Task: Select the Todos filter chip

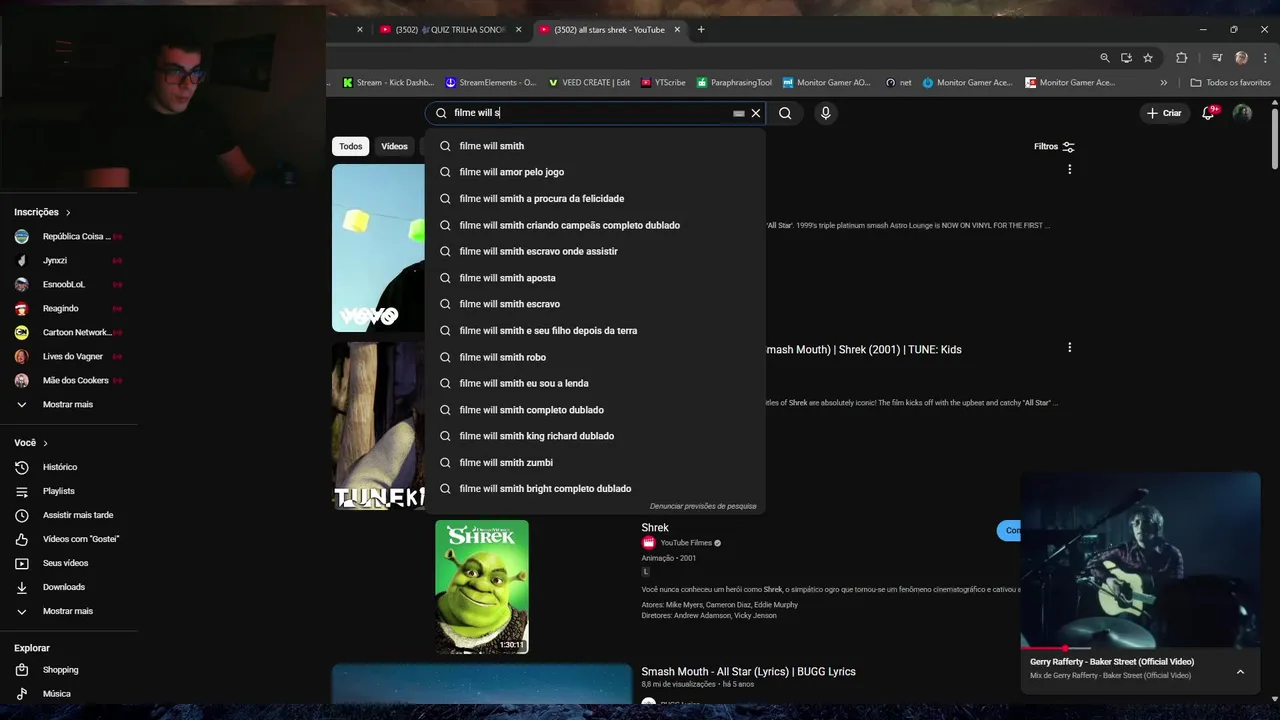Action: [x=350, y=146]
